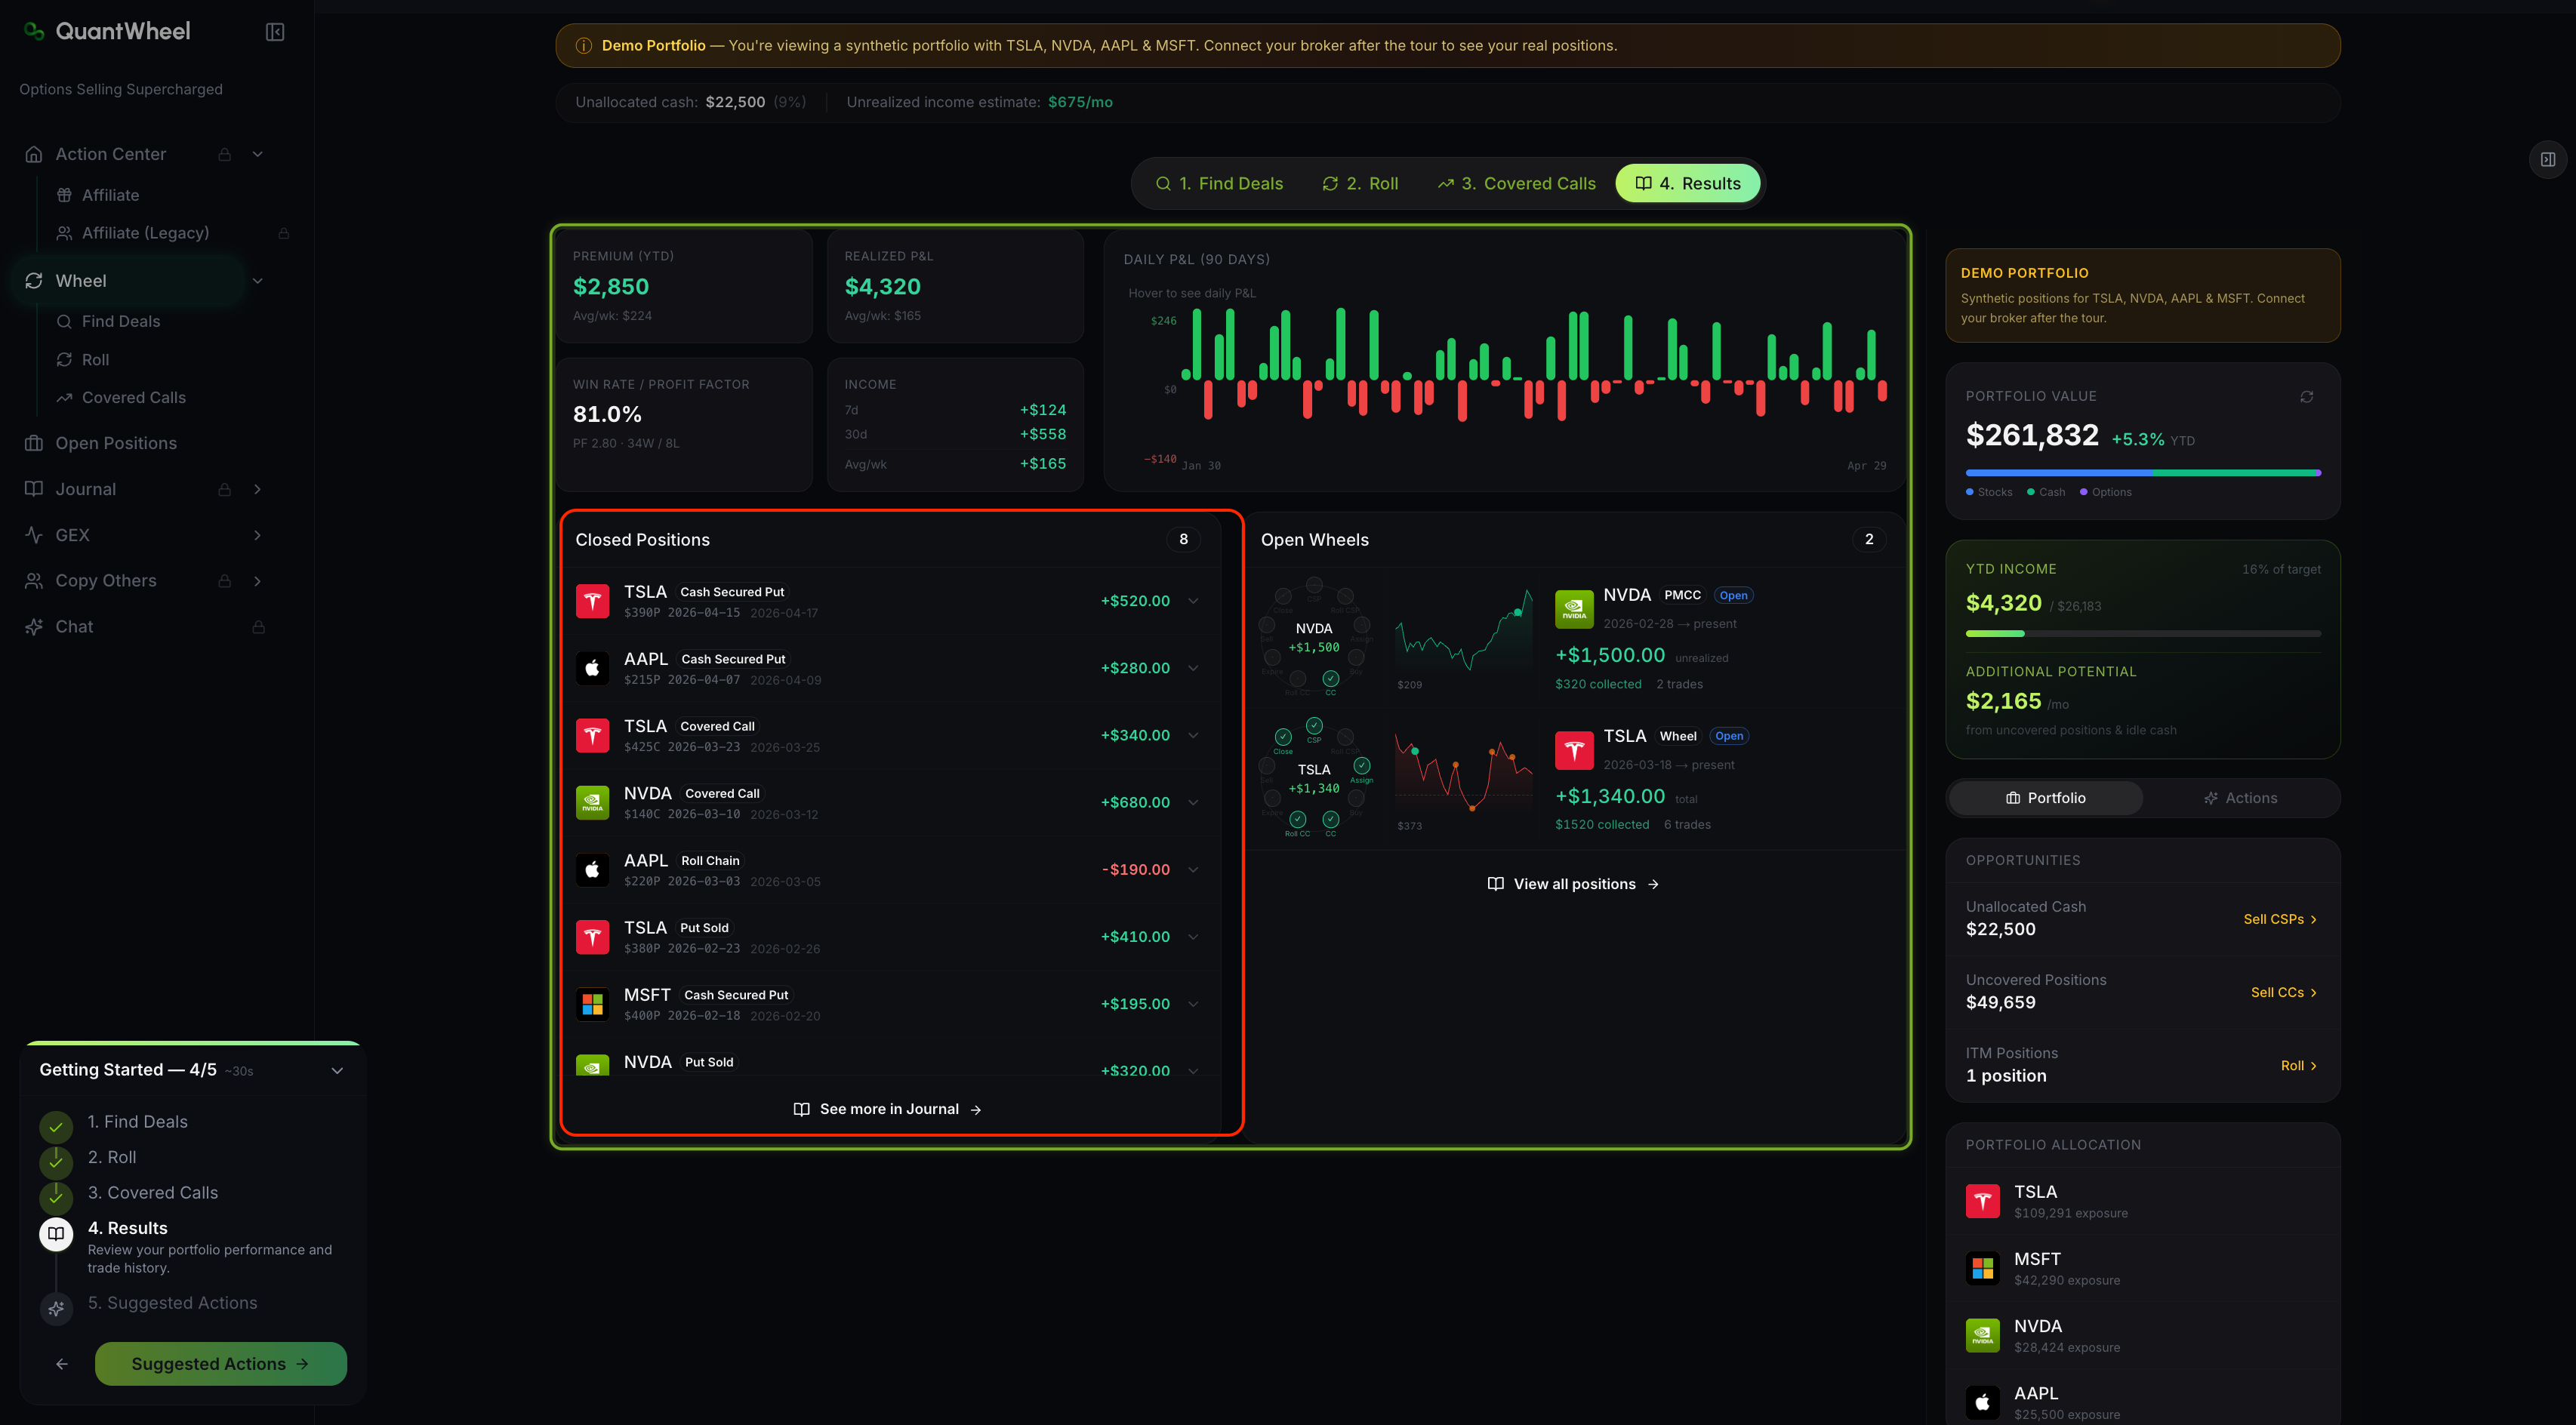Image resolution: width=2576 pixels, height=1425 pixels.
Task: Select the 4. Results tab
Action: pyautogui.click(x=1688, y=184)
